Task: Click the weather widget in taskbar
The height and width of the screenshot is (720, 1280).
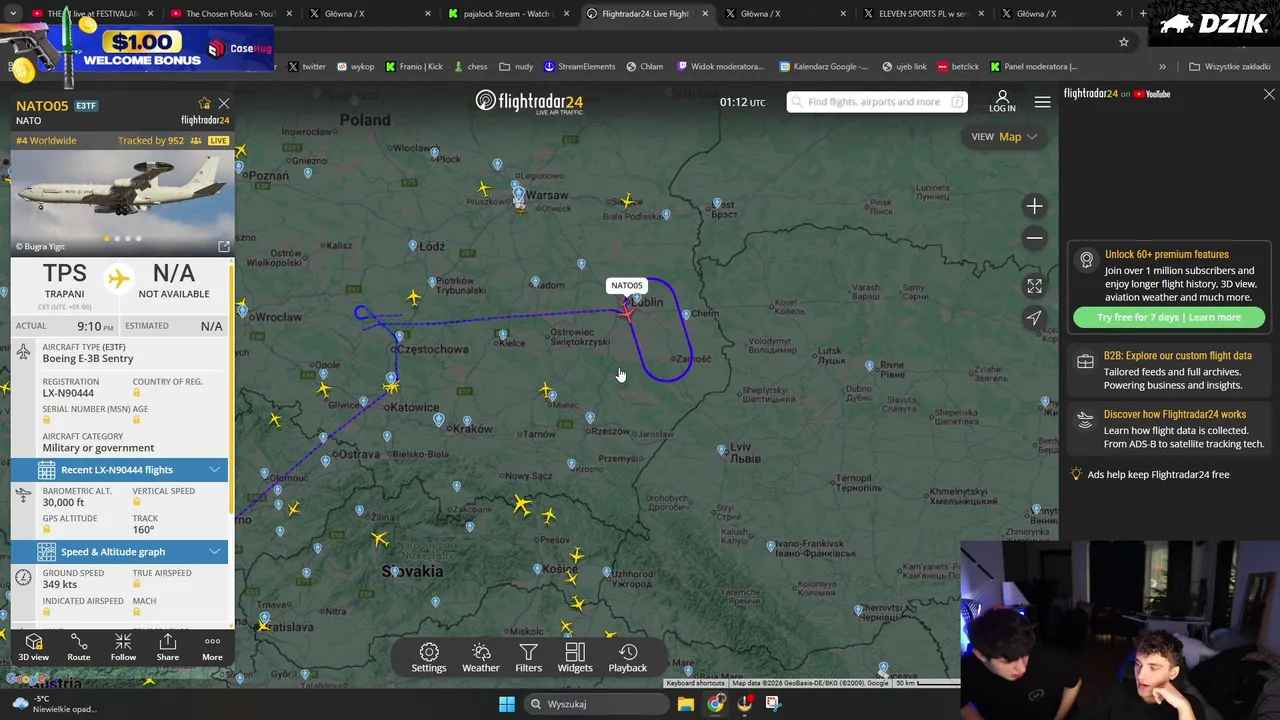Action: tap(55, 704)
